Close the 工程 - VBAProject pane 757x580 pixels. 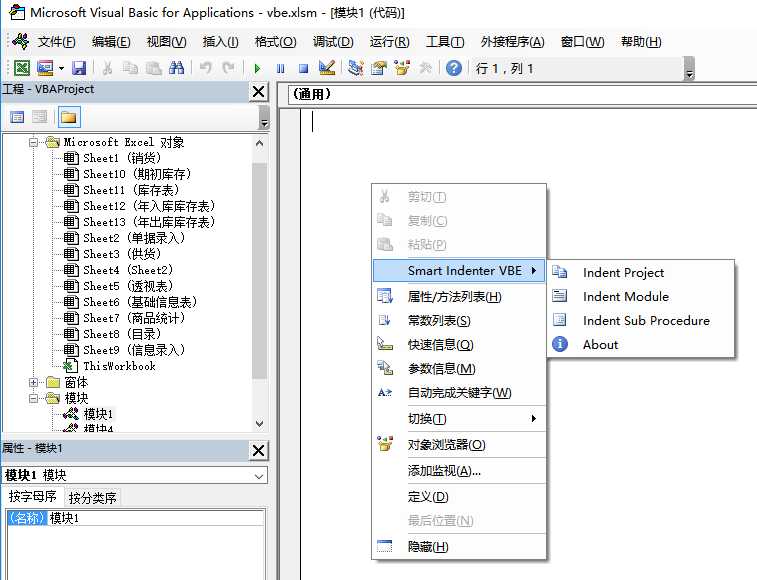pos(258,91)
